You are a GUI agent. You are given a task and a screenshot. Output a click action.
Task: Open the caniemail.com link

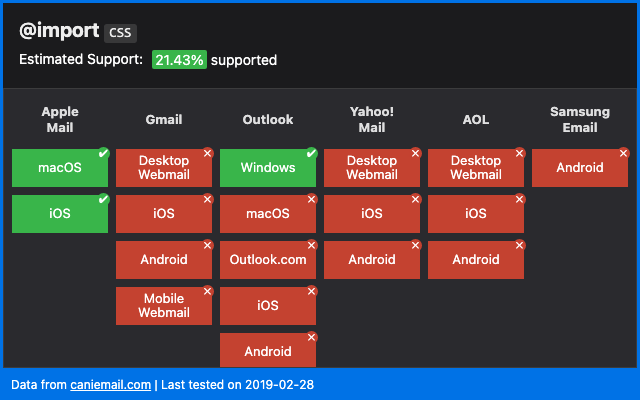(110, 384)
